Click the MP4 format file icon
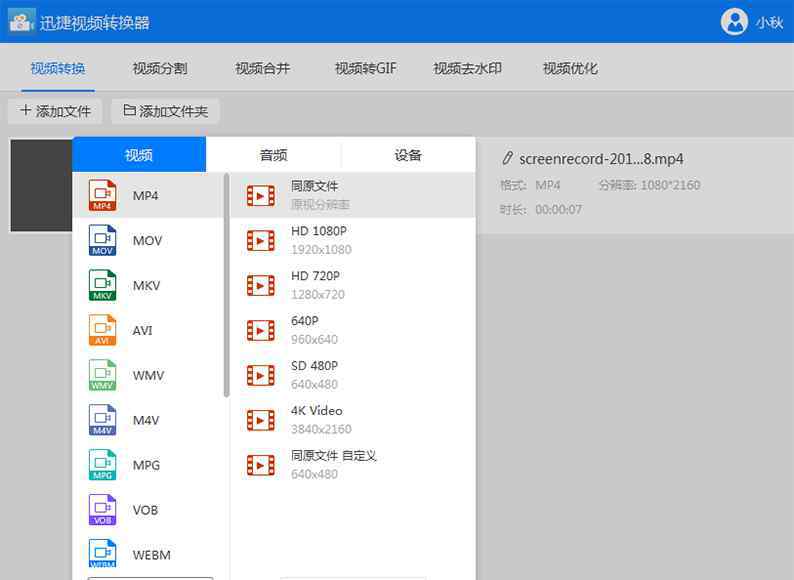The height and width of the screenshot is (580, 794). (102, 195)
